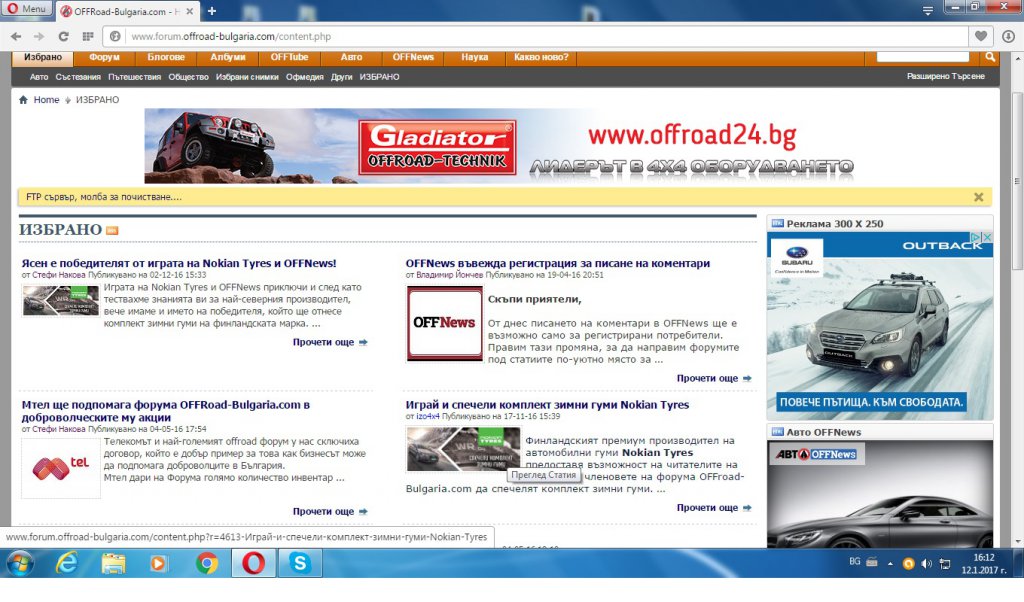Open Skype from the taskbar
1024x602 pixels.
point(300,563)
